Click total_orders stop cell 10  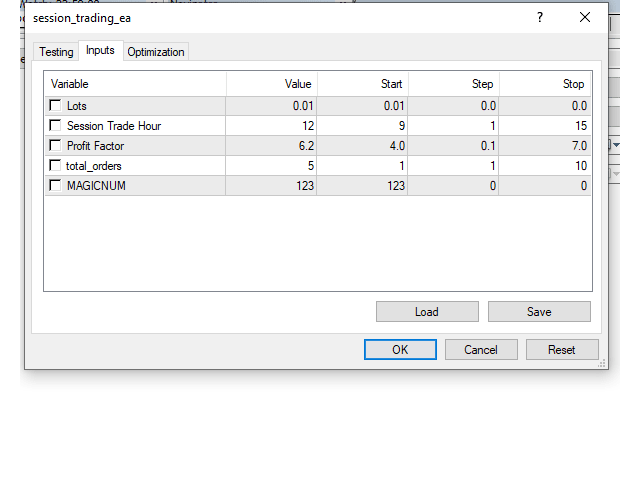click(x=544, y=166)
